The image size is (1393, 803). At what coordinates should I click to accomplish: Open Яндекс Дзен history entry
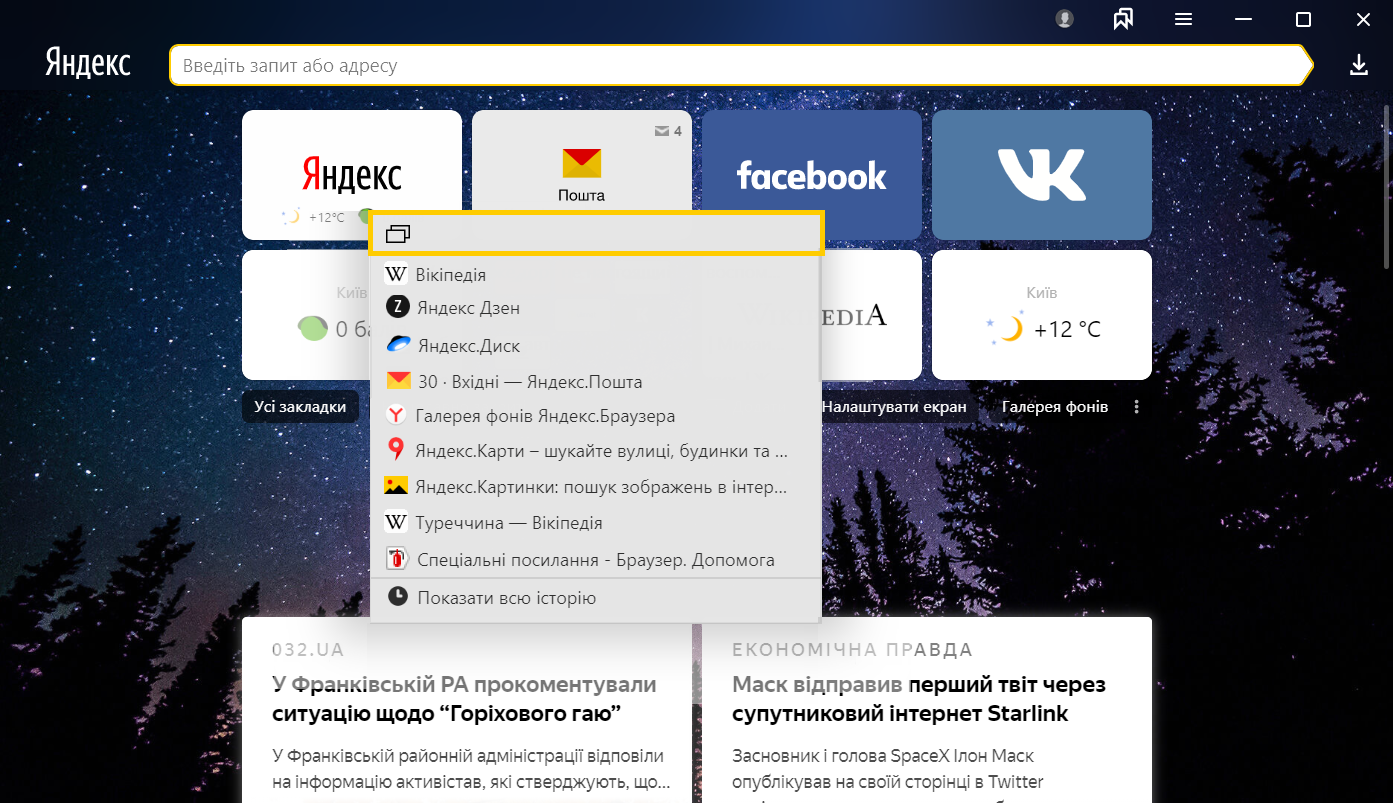coord(596,308)
